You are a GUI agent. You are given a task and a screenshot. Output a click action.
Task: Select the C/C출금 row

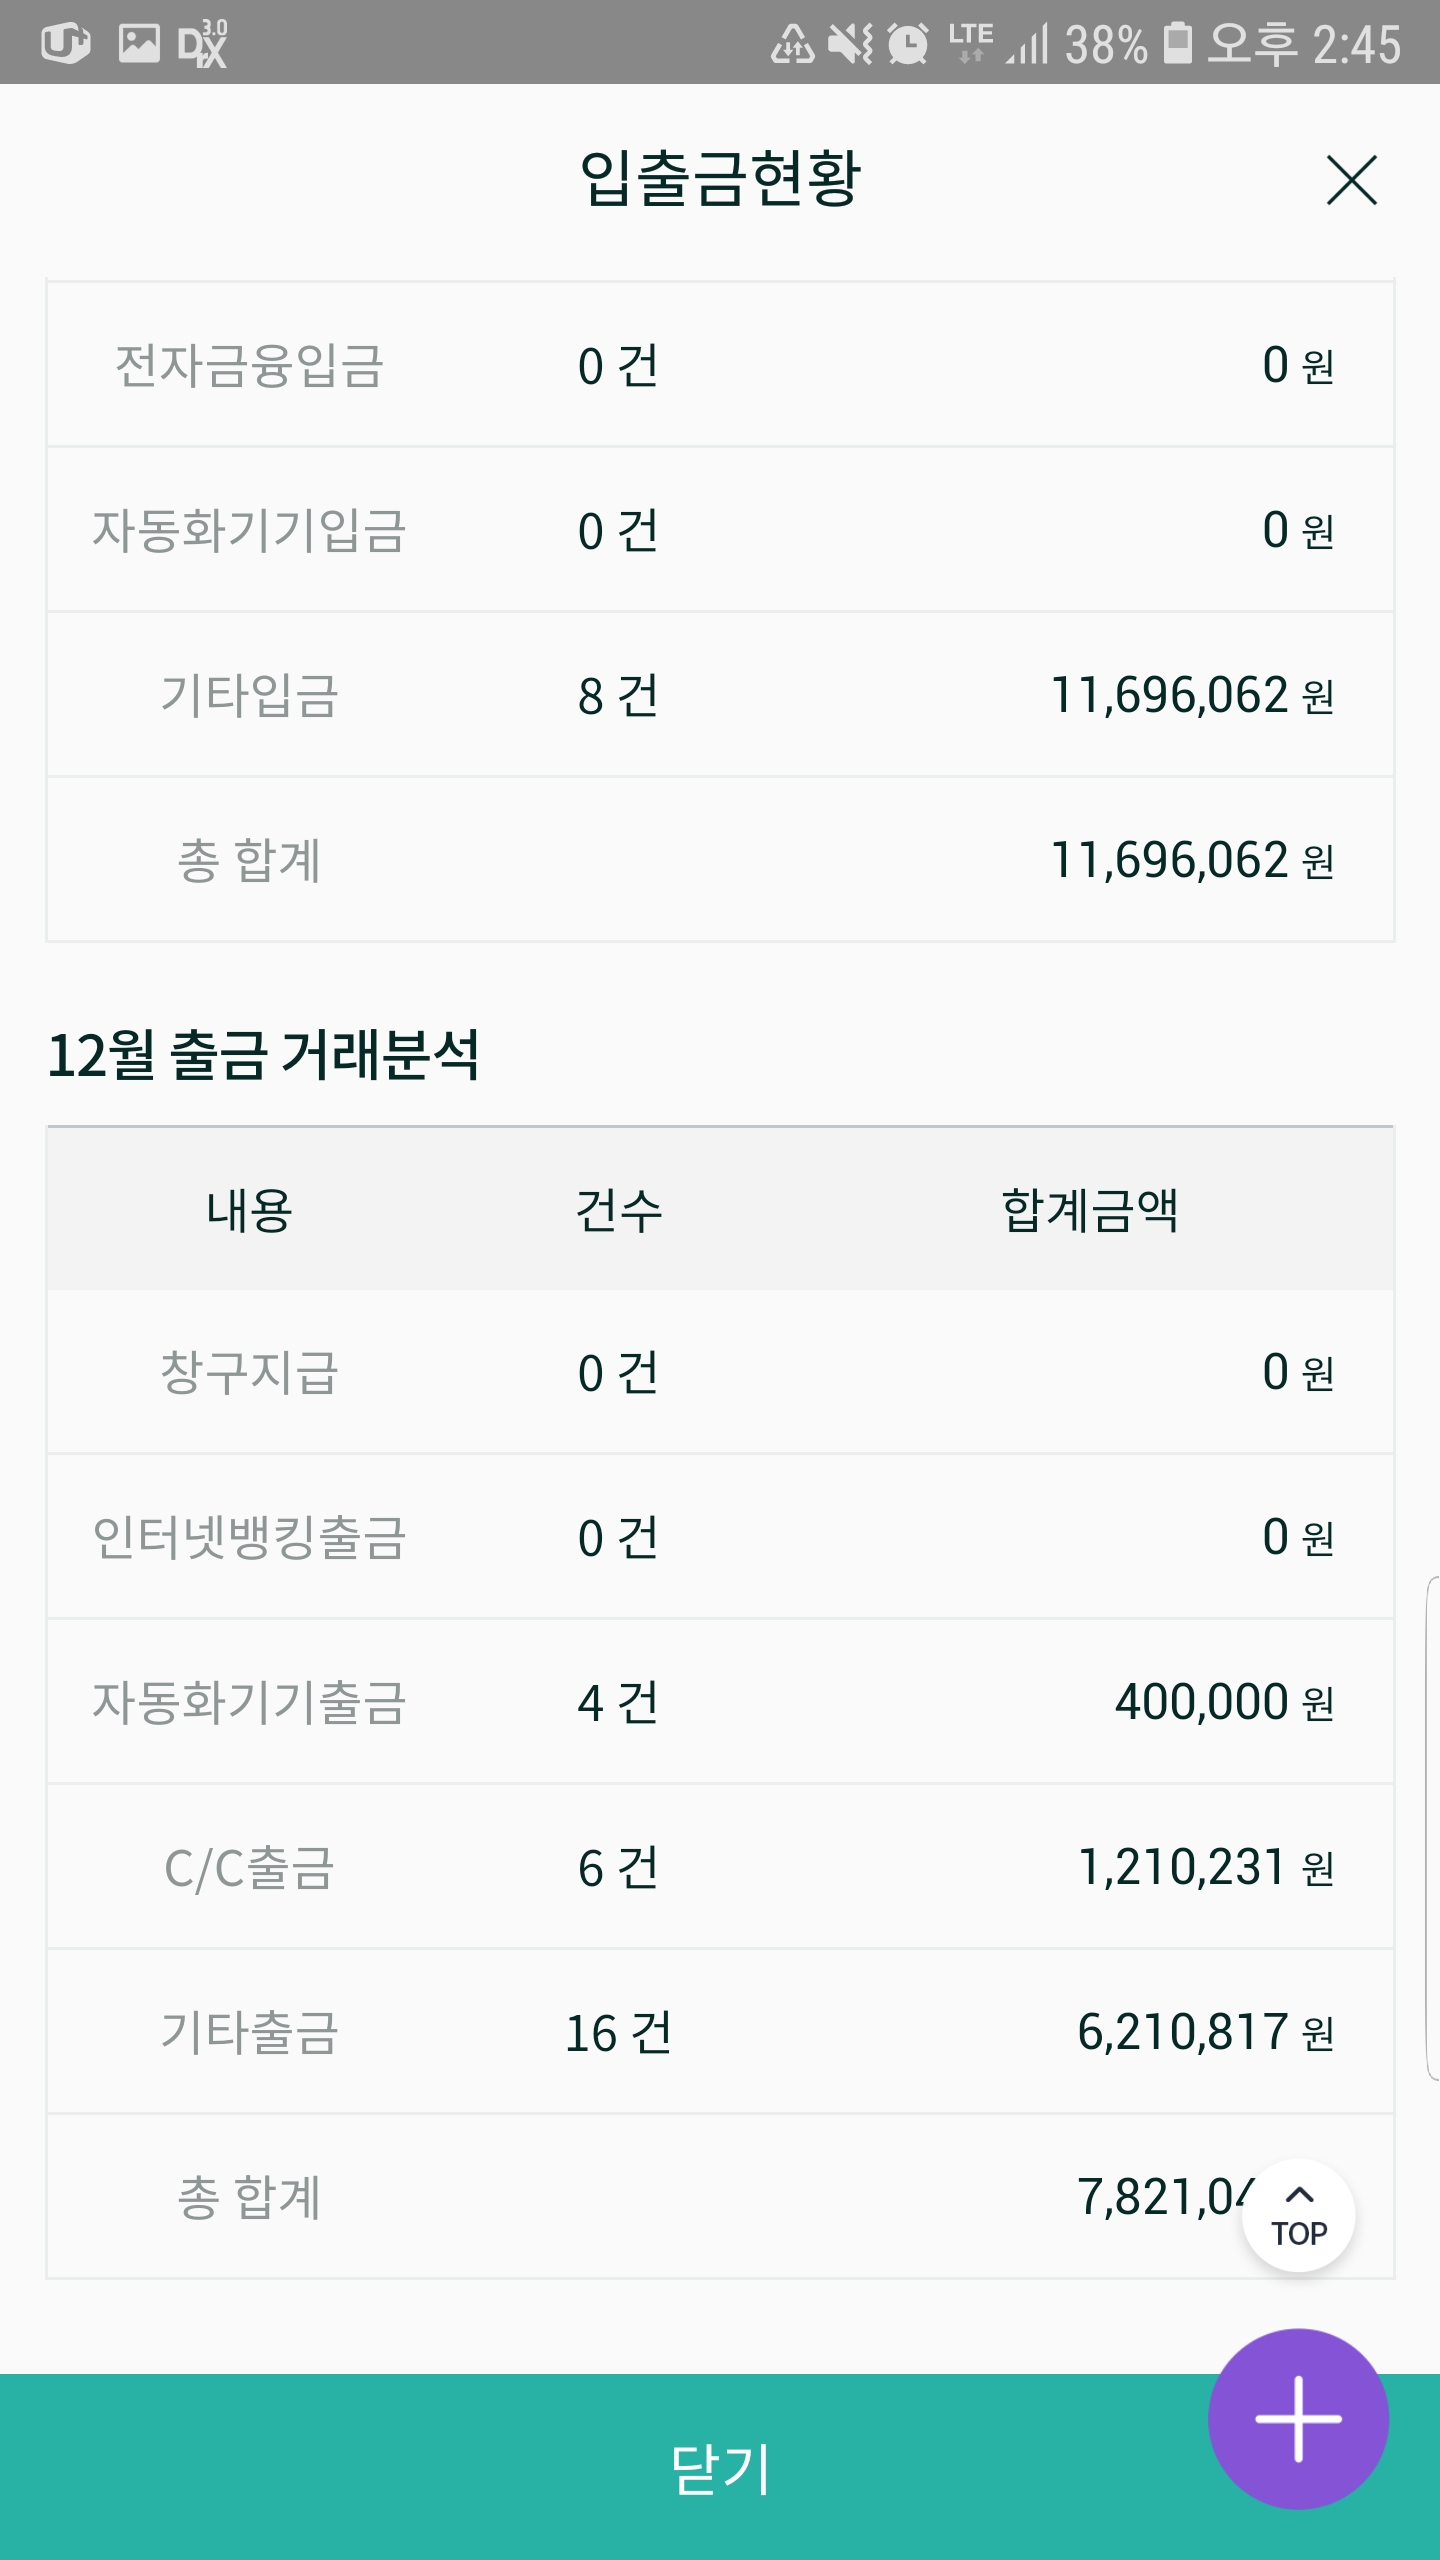click(x=720, y=1867)
